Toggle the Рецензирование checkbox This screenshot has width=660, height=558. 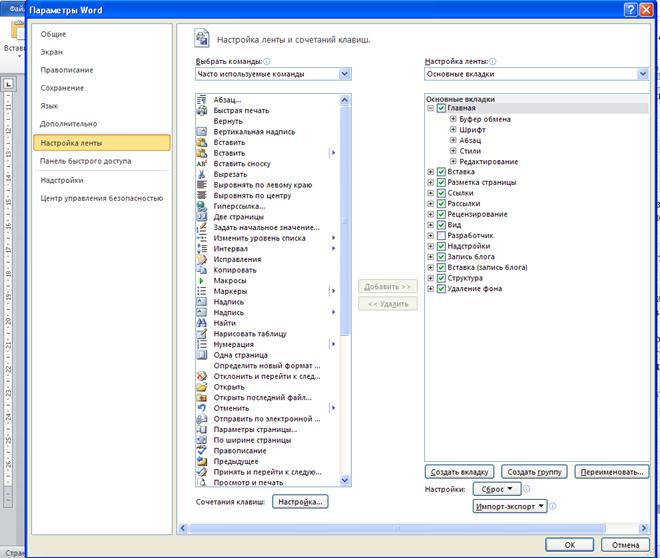[x=441, y=214]
